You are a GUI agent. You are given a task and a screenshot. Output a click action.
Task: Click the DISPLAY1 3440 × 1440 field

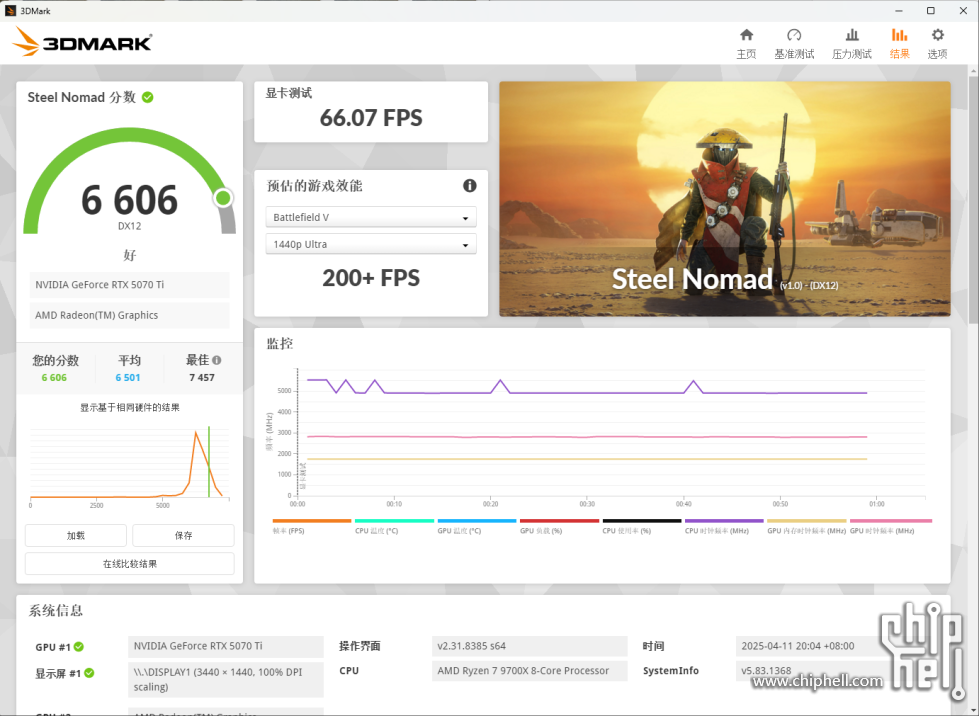point(225,679)
